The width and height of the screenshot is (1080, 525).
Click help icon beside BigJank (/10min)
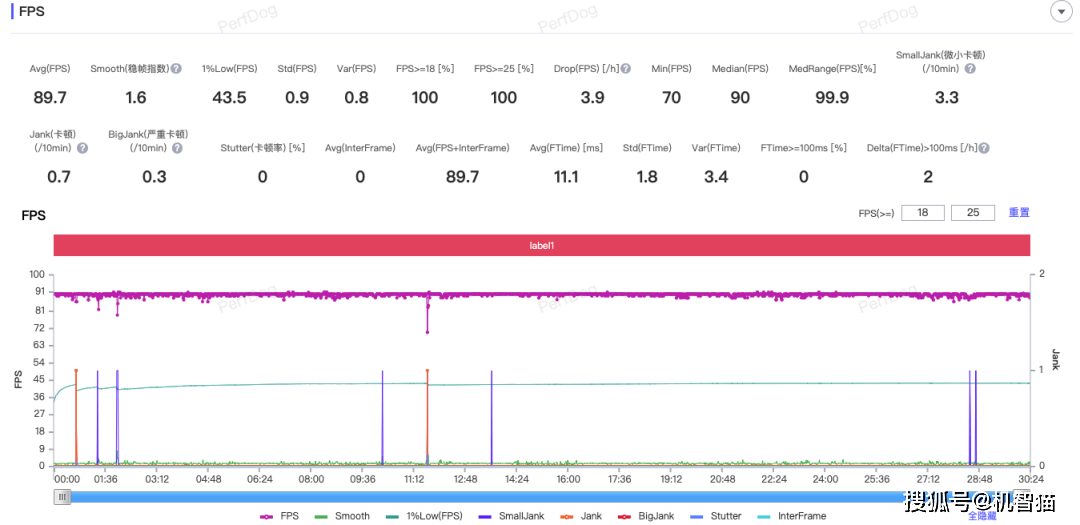point(176,148)
